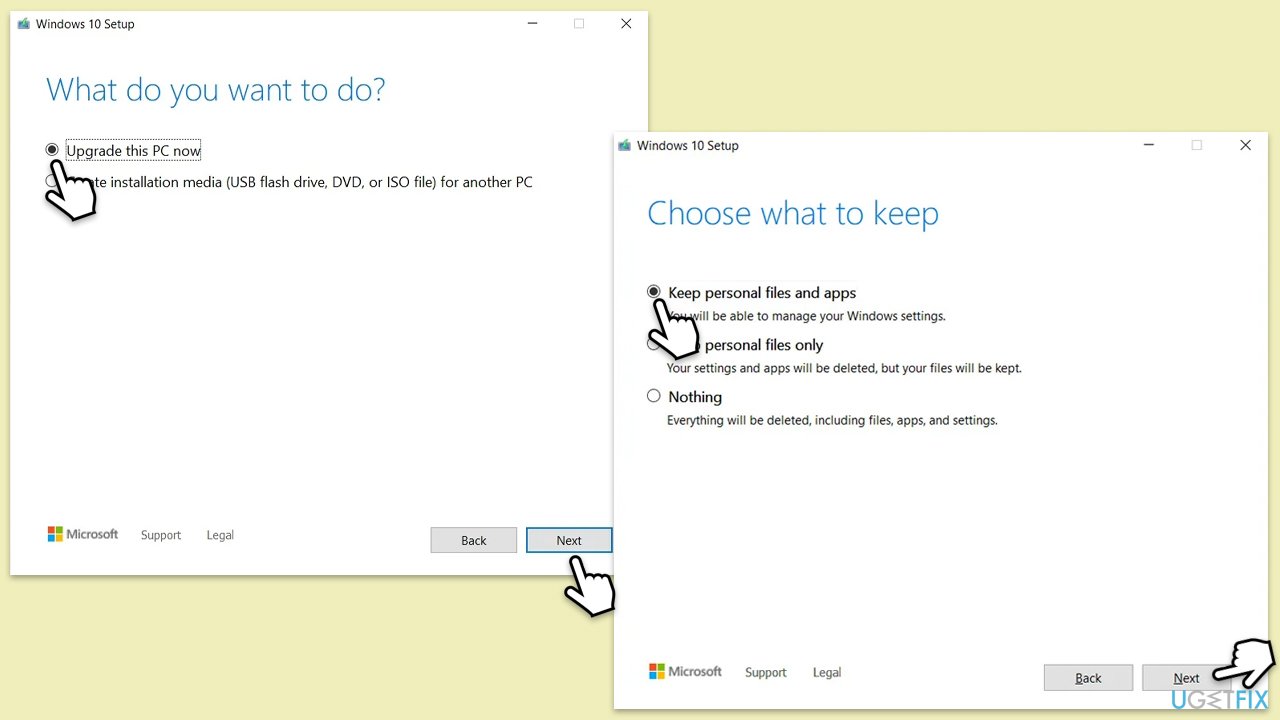Image resolution: width=1280 pixels, height=720 pixels.
Task: Click 'Everything will be deleted' description text
Action: [x=832, y=420]
